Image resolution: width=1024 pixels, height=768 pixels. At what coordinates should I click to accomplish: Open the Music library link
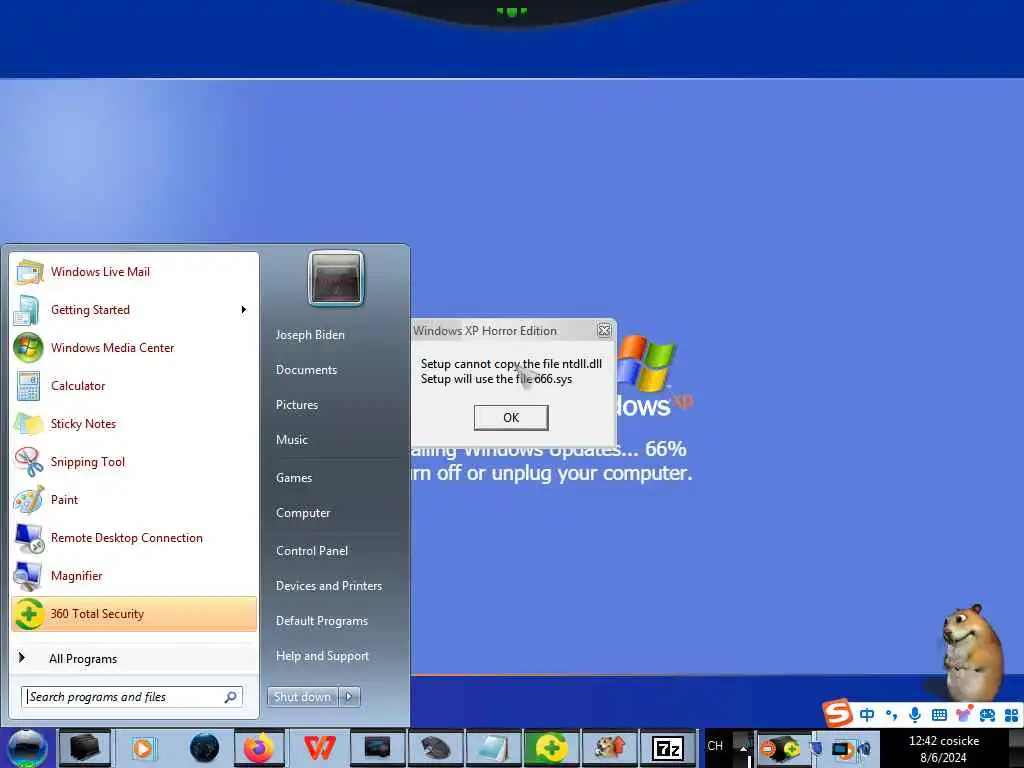click(x=291, y=440)
